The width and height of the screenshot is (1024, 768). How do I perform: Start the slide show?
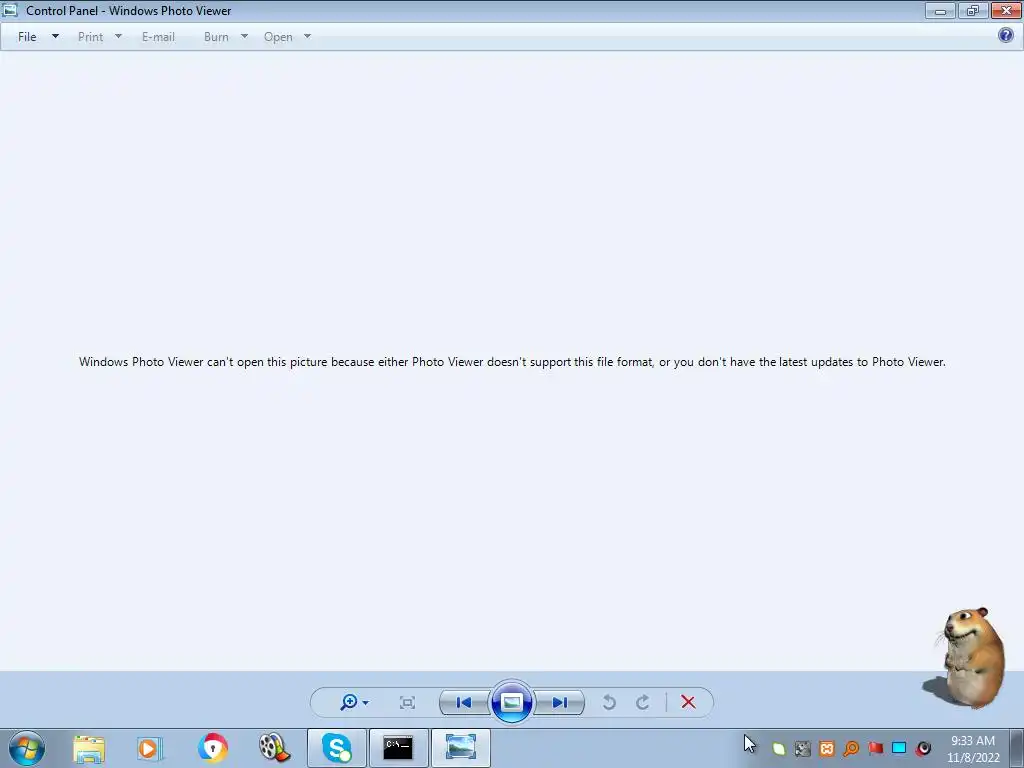(511, 702)
